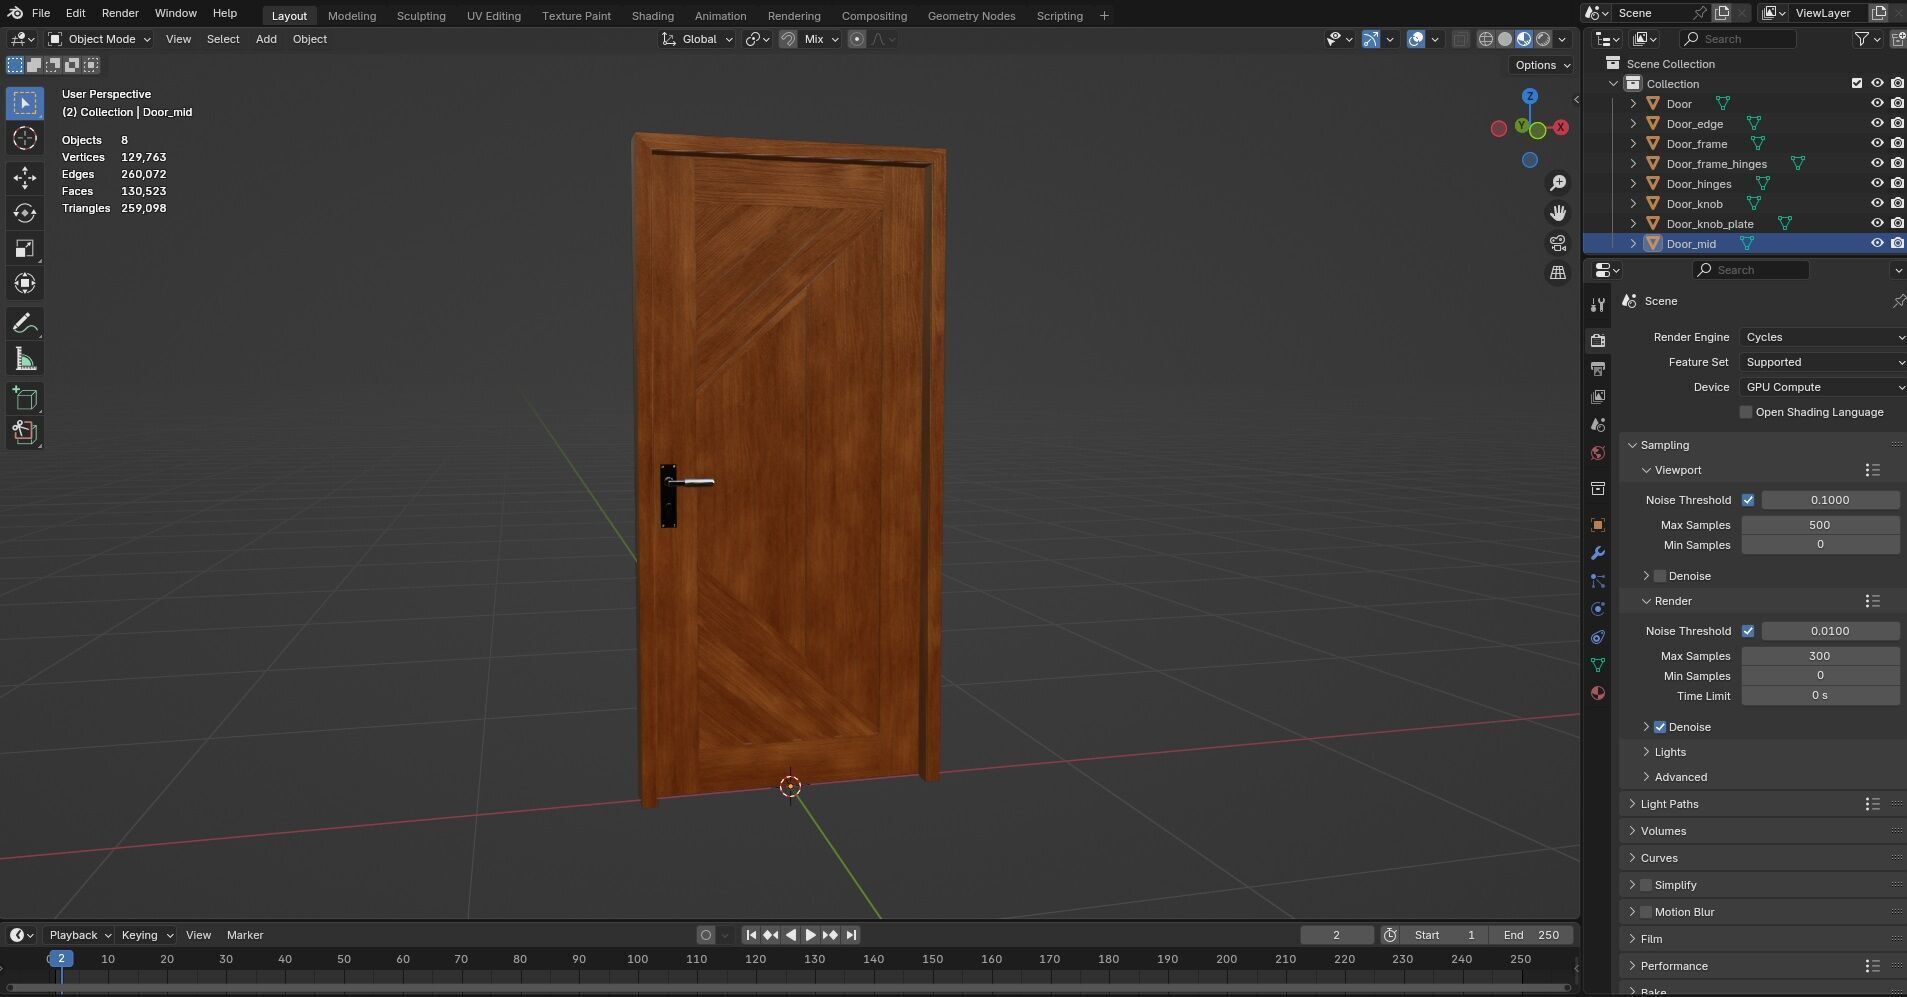
Task: Select the Move tool
Action: [x=25, y=179]
